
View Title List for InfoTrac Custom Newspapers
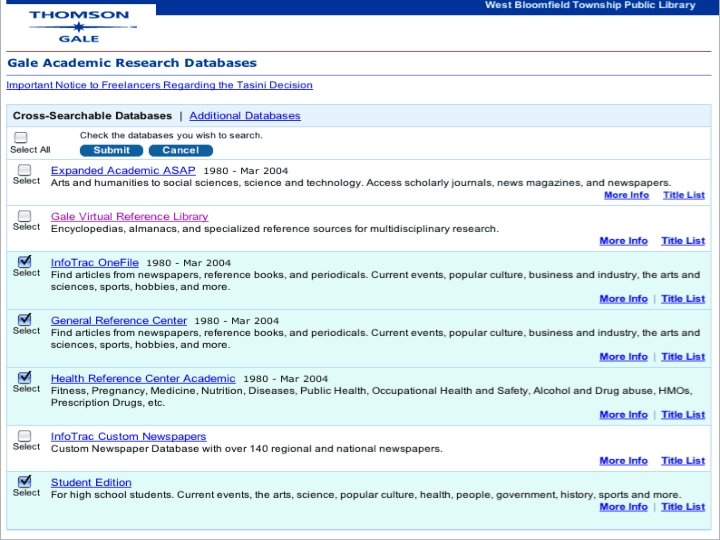683,460
